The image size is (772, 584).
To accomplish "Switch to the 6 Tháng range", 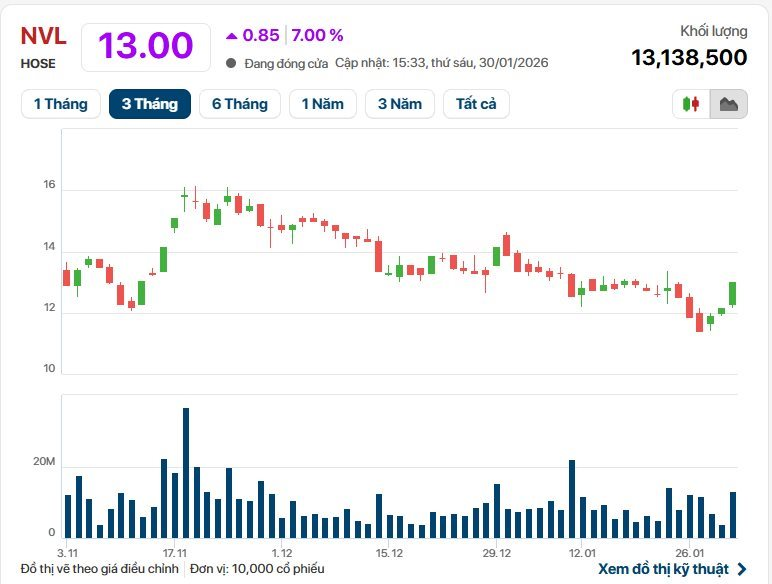I will coord(239,104).
